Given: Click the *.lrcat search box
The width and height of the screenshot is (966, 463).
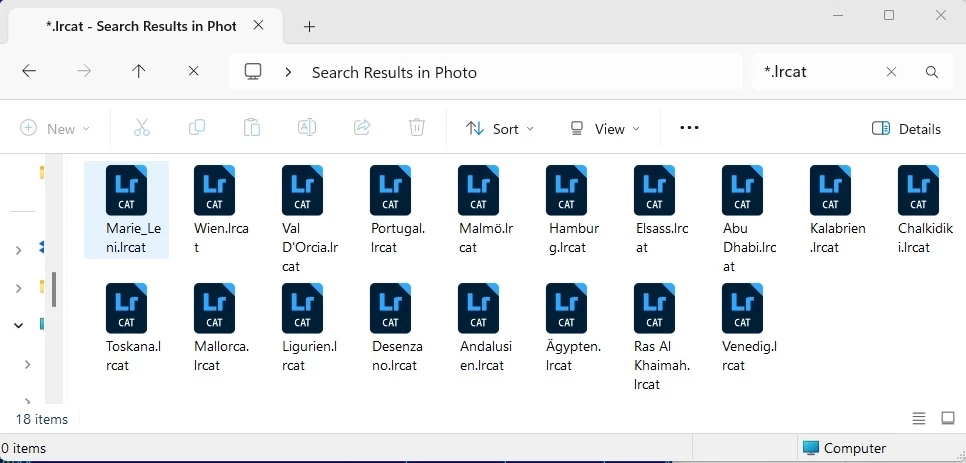Looking at the screenshot, I should (818, 72).
